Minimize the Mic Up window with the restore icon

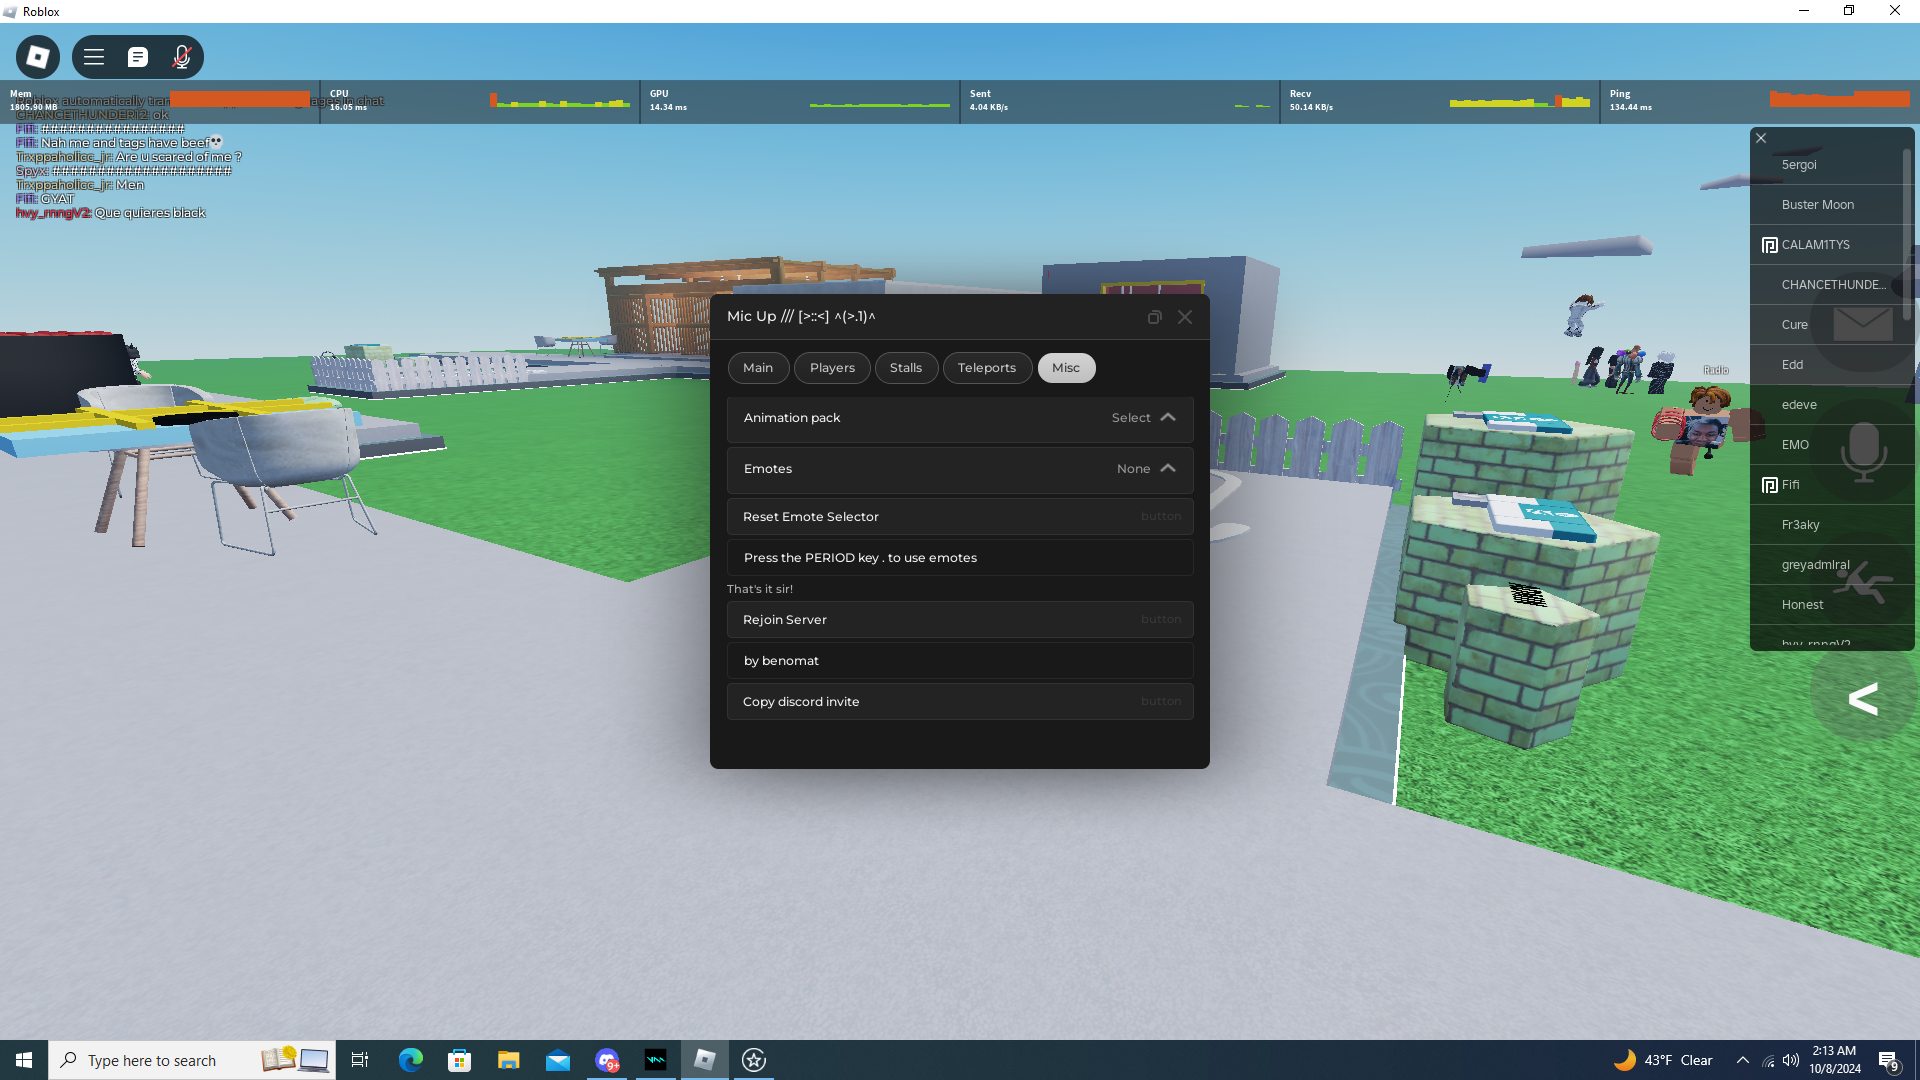pos(1154,317)
